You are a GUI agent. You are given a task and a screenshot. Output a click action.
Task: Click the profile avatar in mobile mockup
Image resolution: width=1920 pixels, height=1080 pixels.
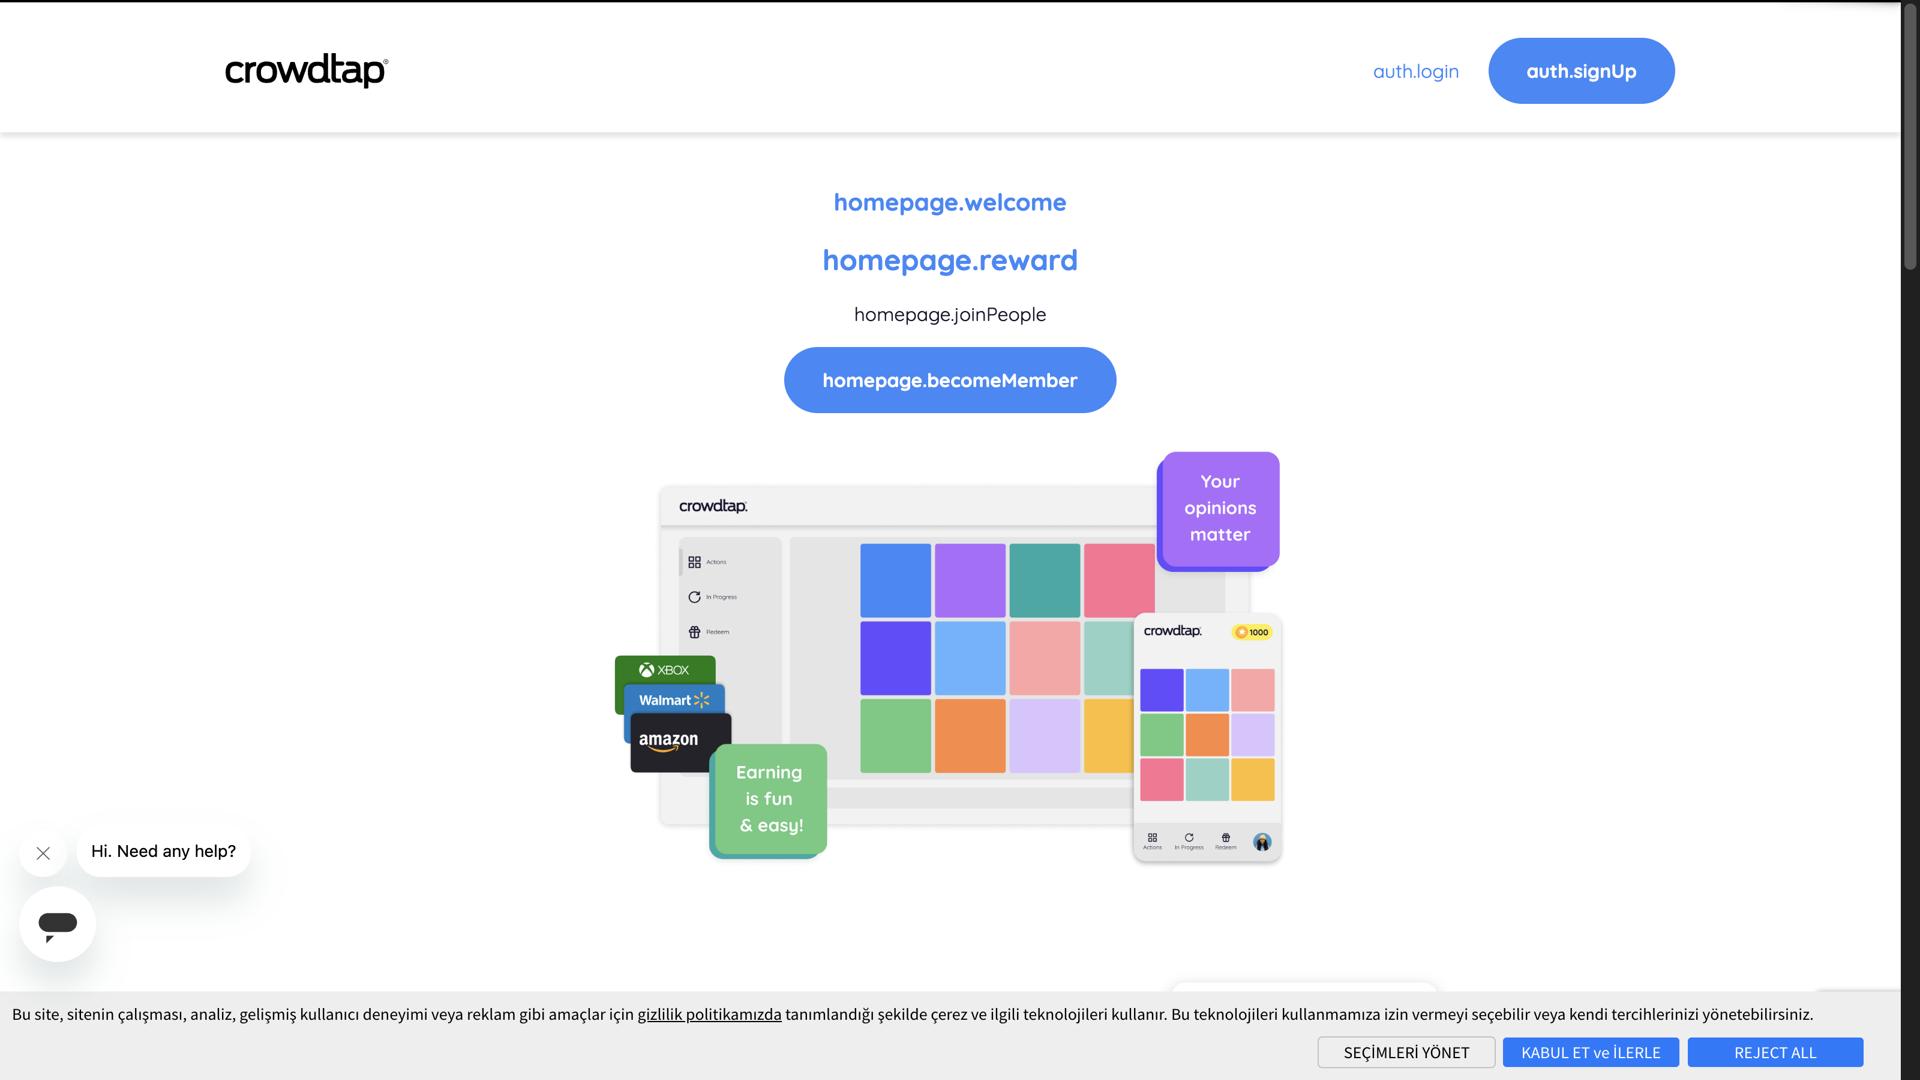[1262, 842]
